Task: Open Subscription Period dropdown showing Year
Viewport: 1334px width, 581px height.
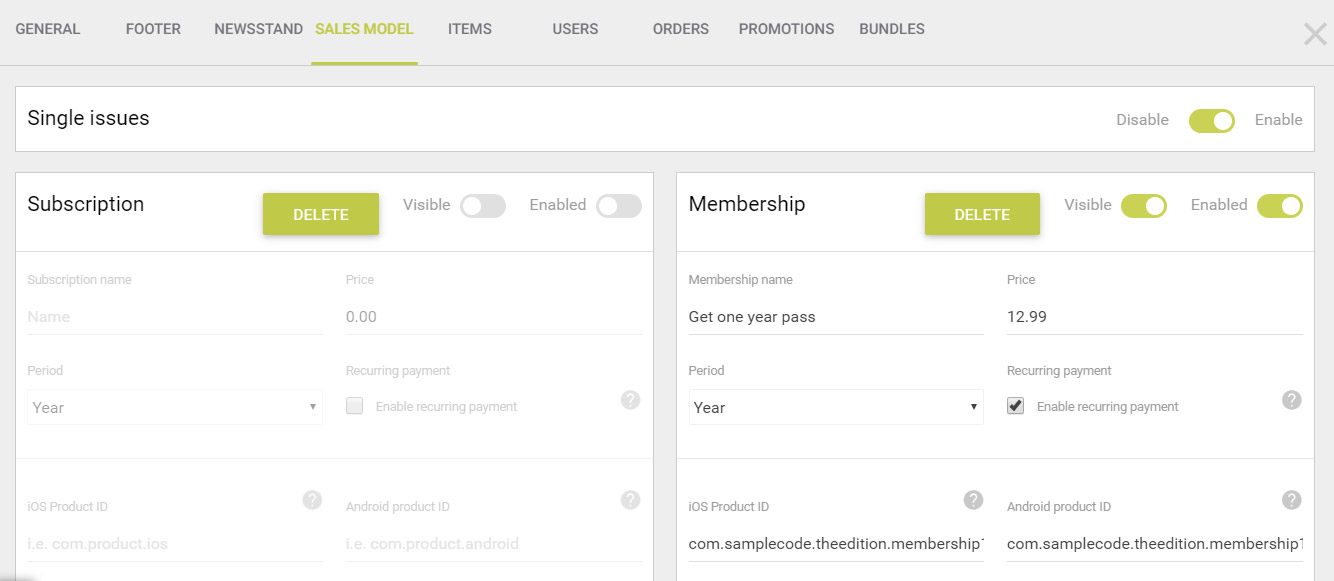Action: 175,407
